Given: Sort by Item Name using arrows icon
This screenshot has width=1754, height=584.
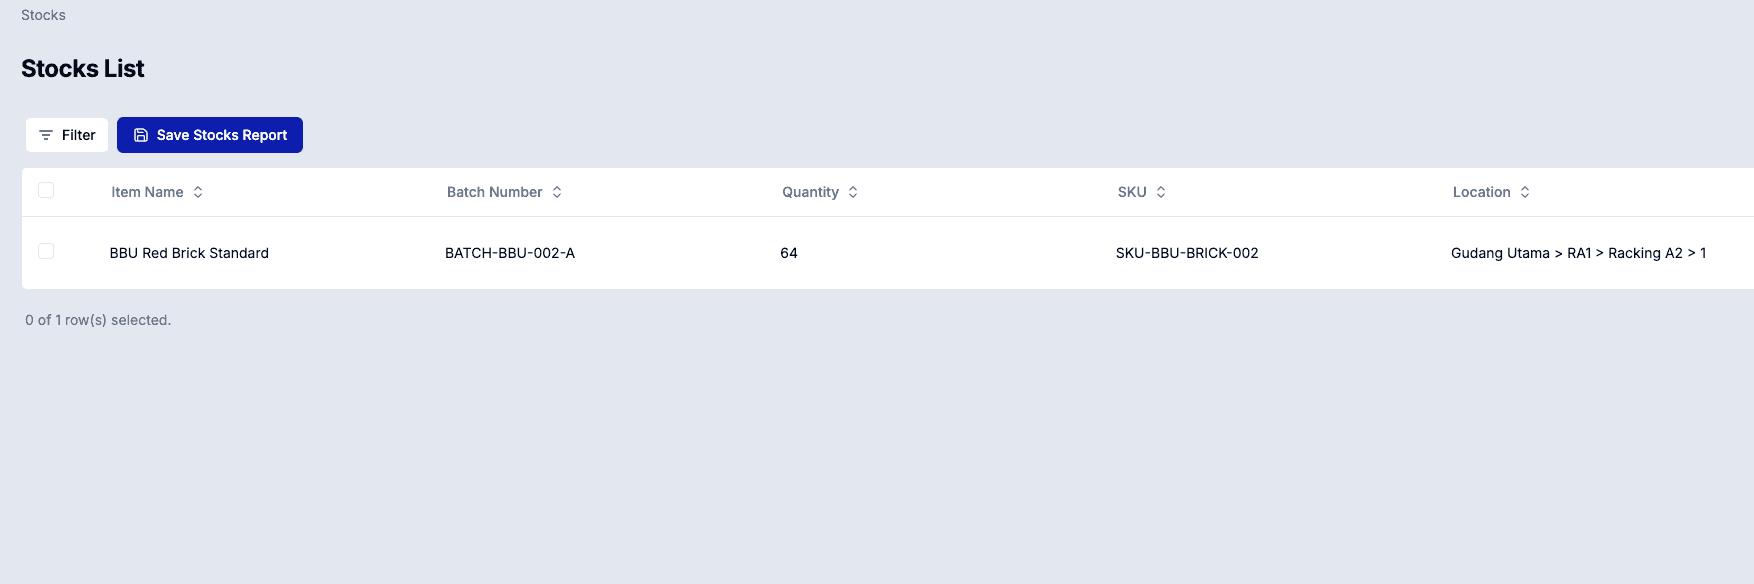Looking at the screenshot, I should [x=198, y=192].
